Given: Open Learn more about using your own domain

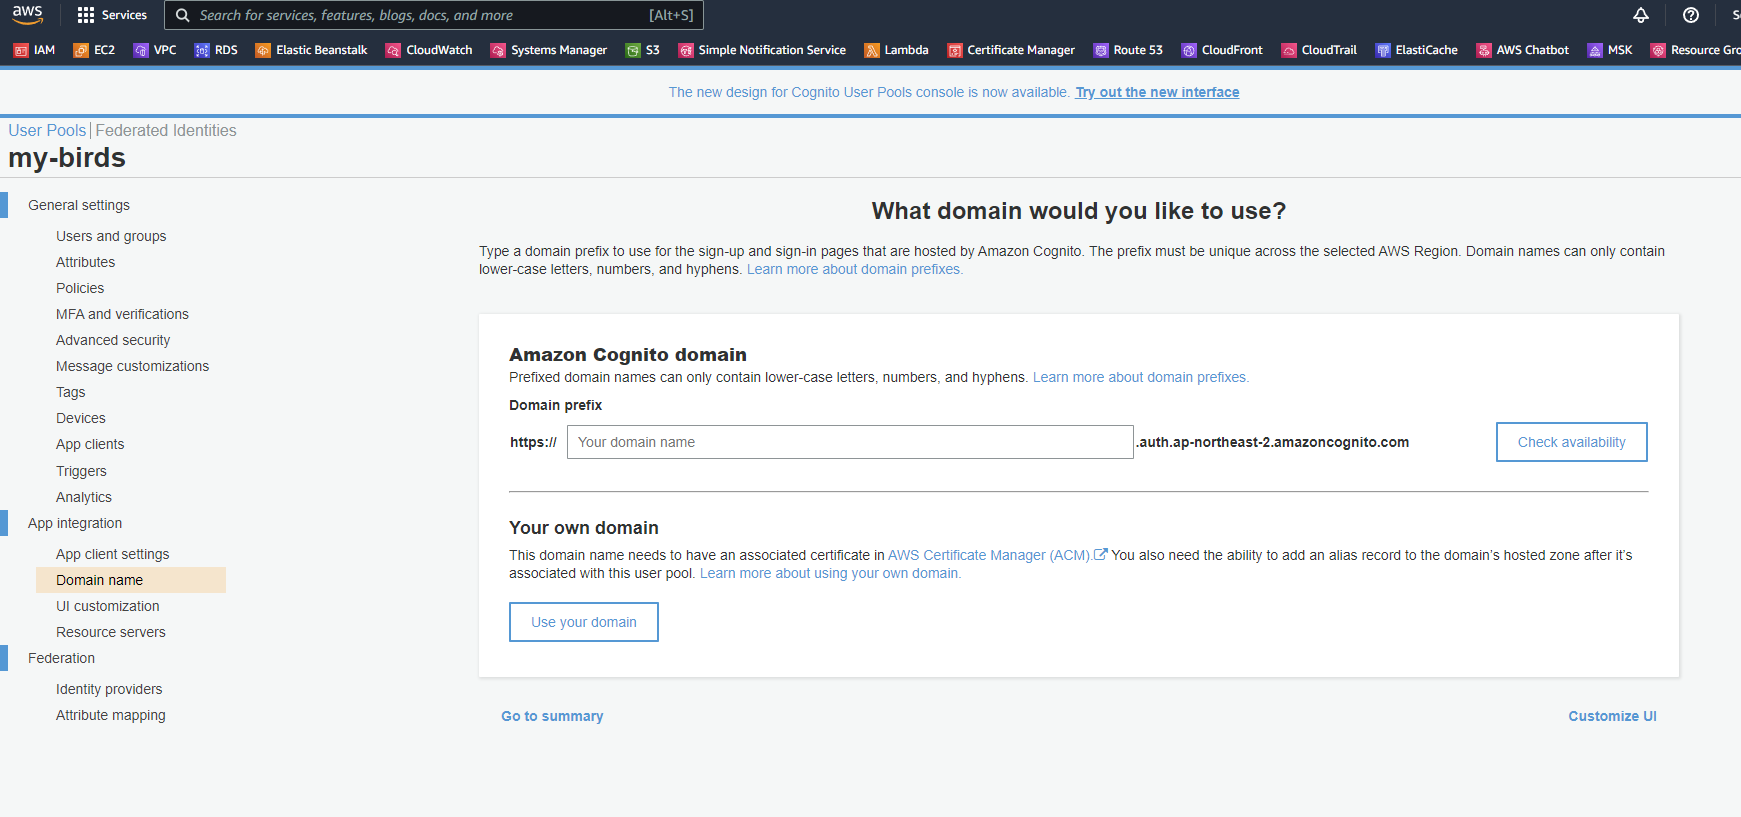Looking at the screenshot, I should 830,573.
